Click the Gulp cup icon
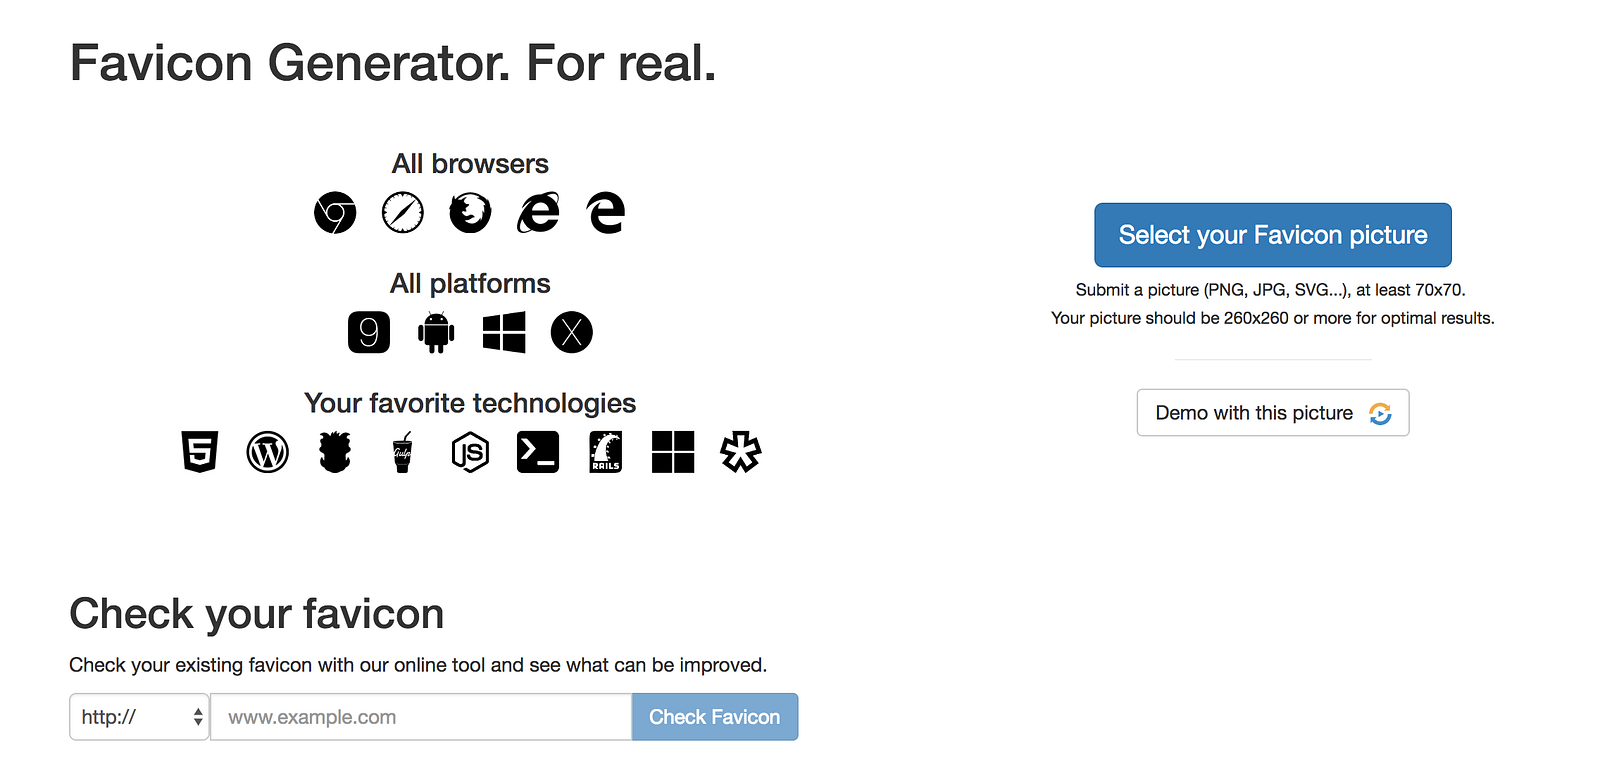Screen dimensions: 1600x780 (403, 452)
